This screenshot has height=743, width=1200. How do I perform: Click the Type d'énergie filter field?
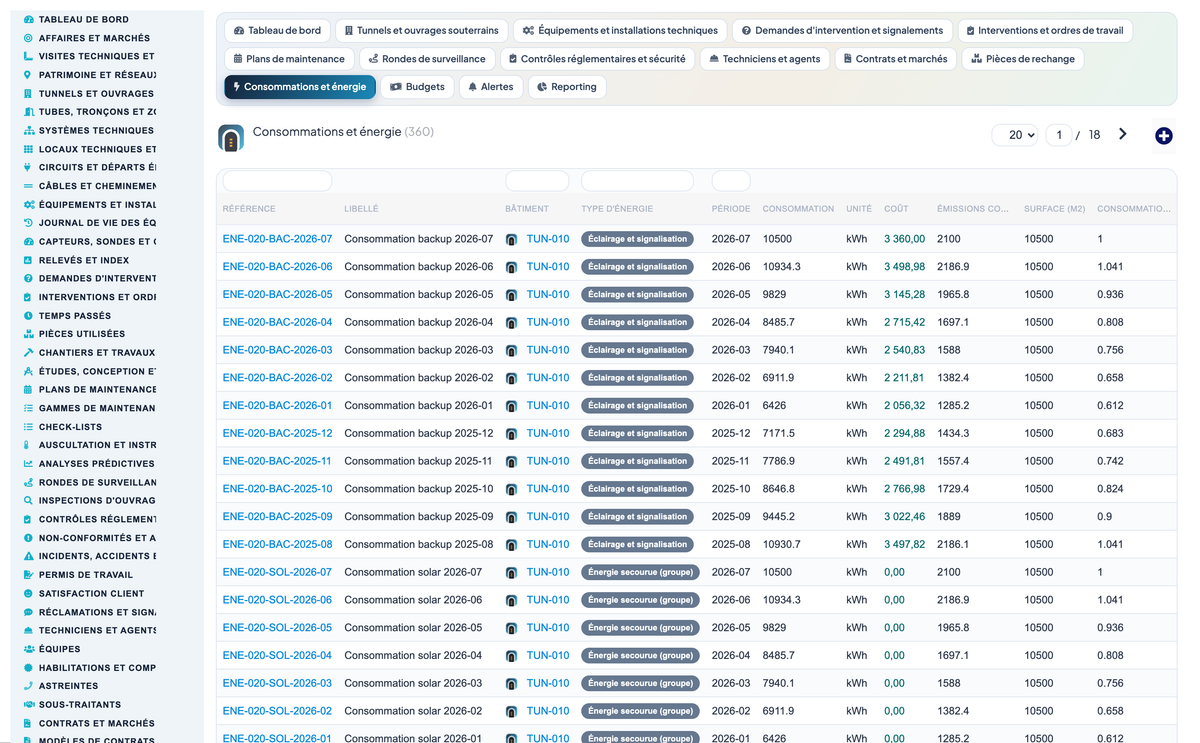[x=637, y=181]
